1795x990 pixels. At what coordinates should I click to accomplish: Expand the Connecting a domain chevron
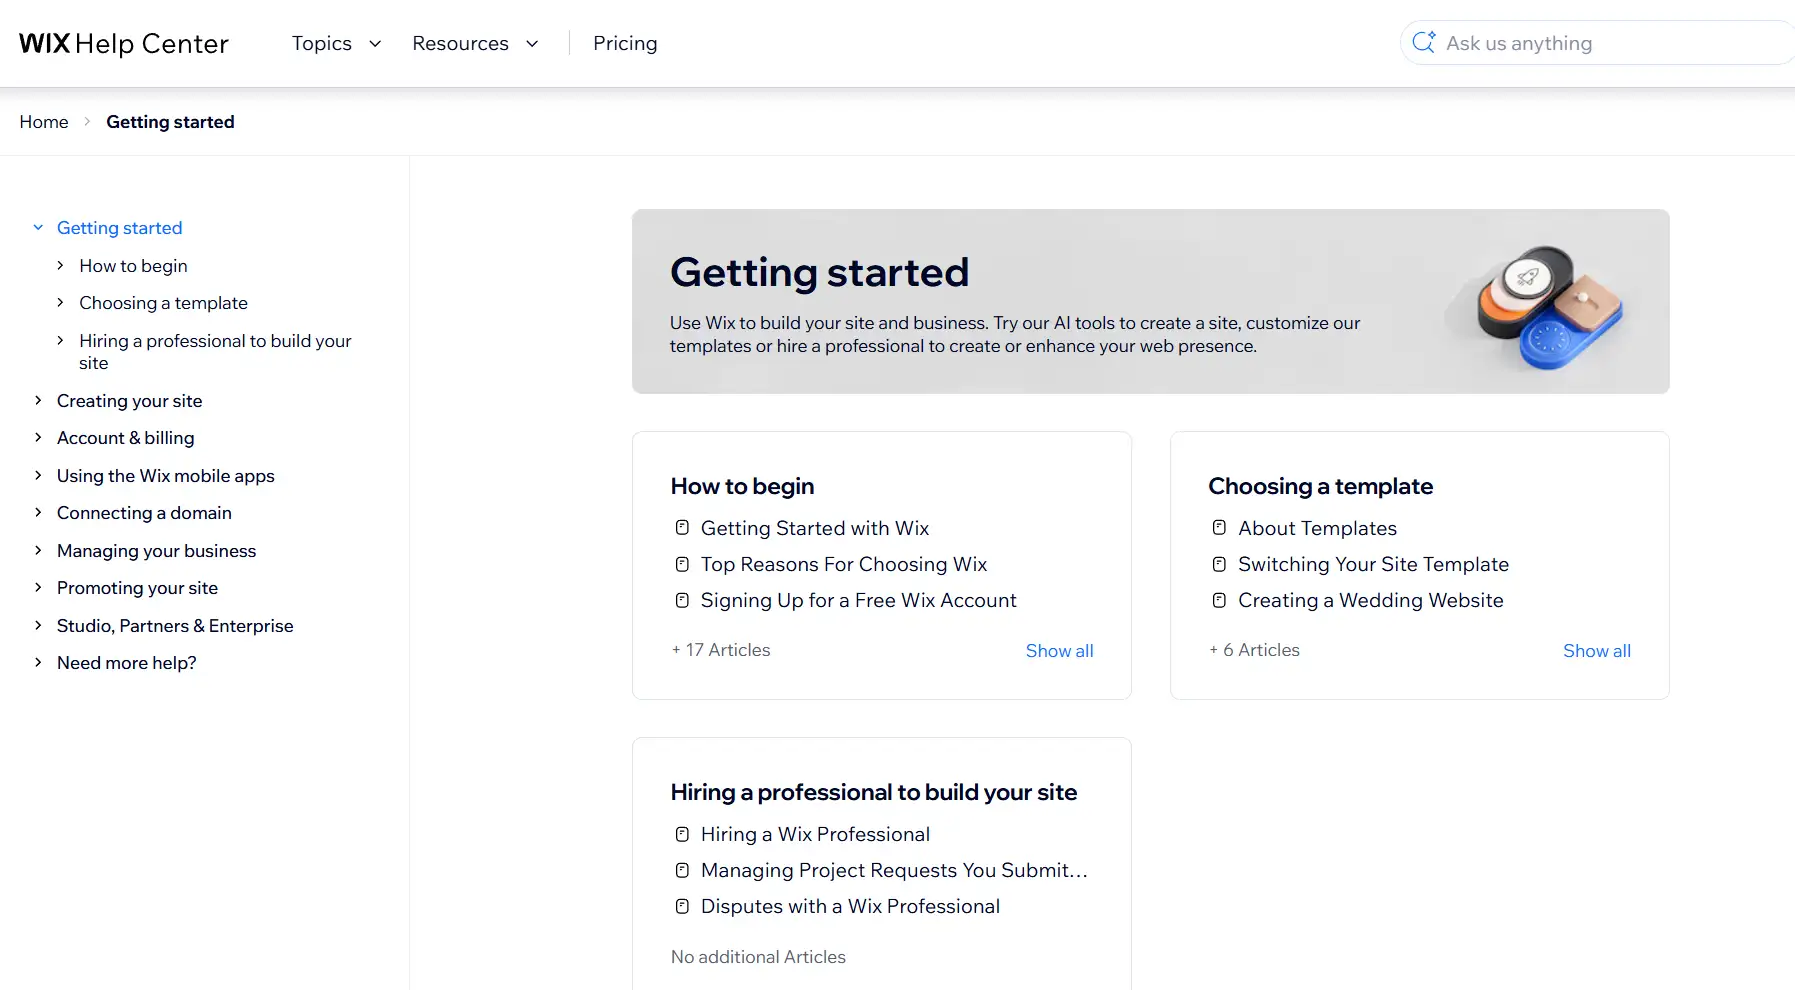click(38, 513)
